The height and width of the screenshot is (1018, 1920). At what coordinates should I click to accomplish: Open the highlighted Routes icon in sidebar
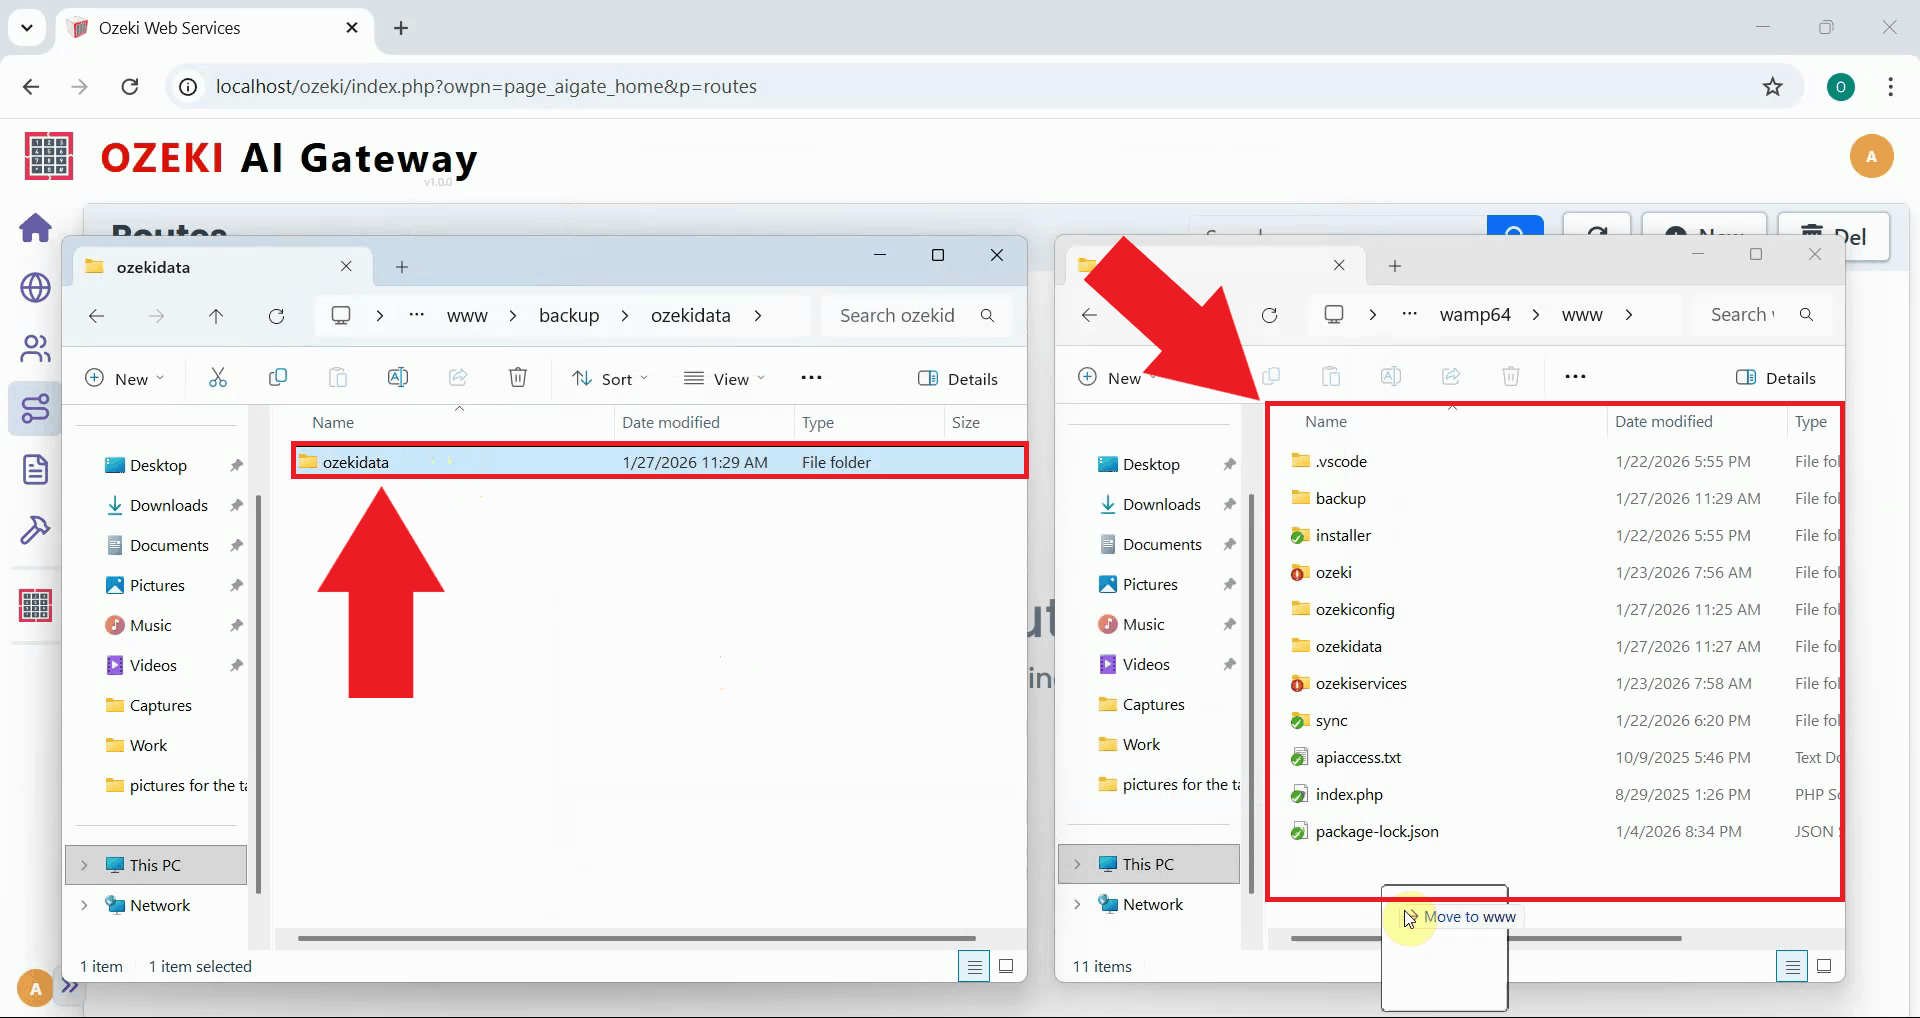(x=35, y=408)
